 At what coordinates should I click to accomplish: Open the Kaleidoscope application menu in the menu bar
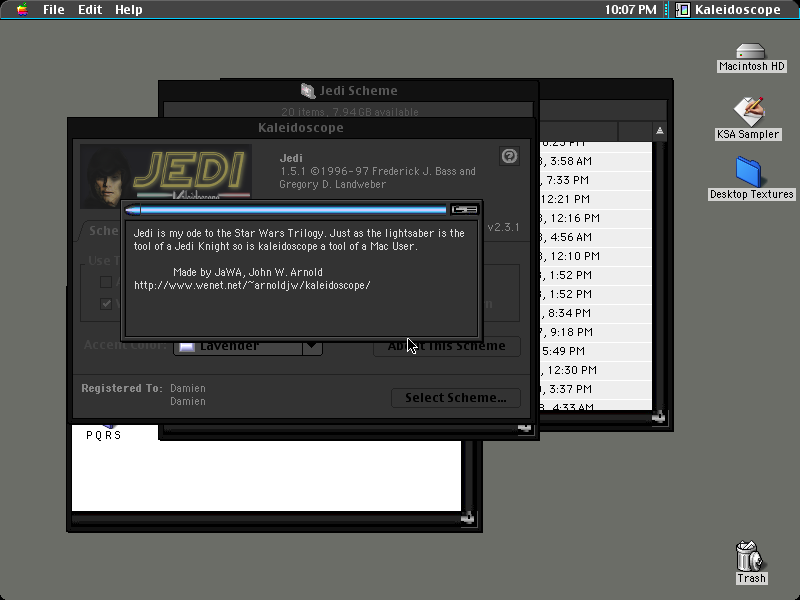click(729, 10)
